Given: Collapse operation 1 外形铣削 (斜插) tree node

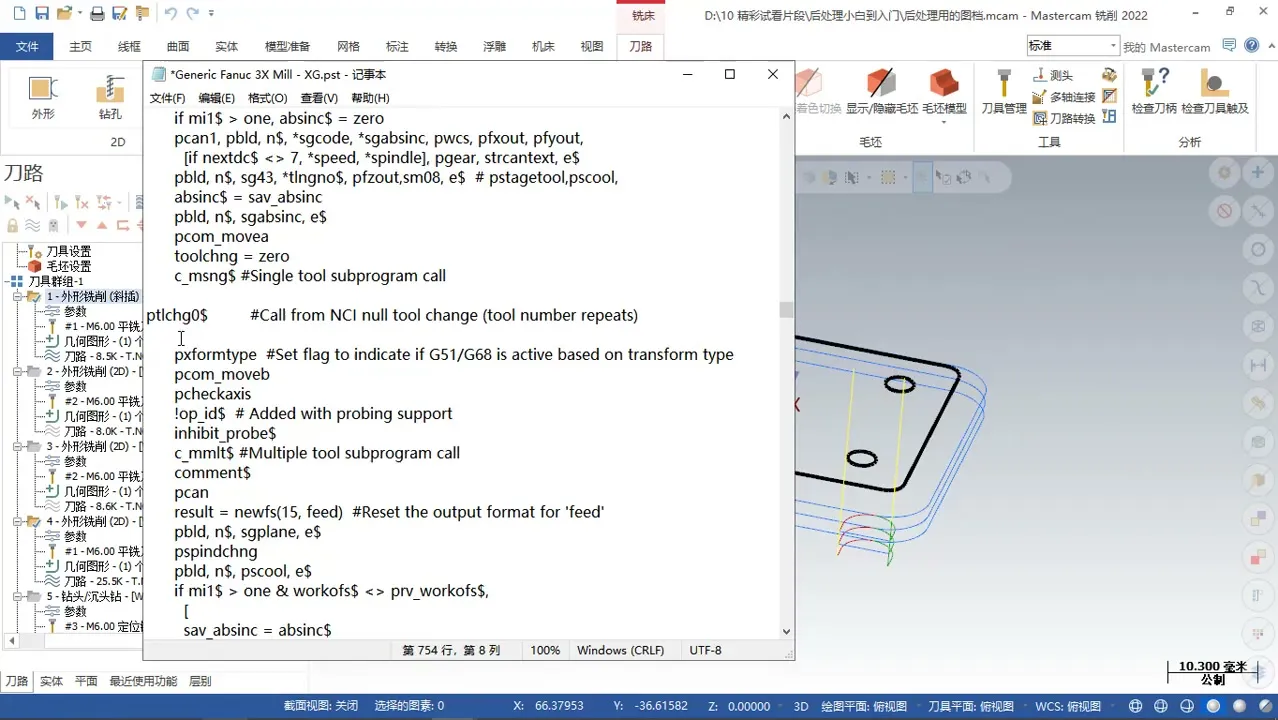Looking at the screenshot, I should [x=18, y=297].
